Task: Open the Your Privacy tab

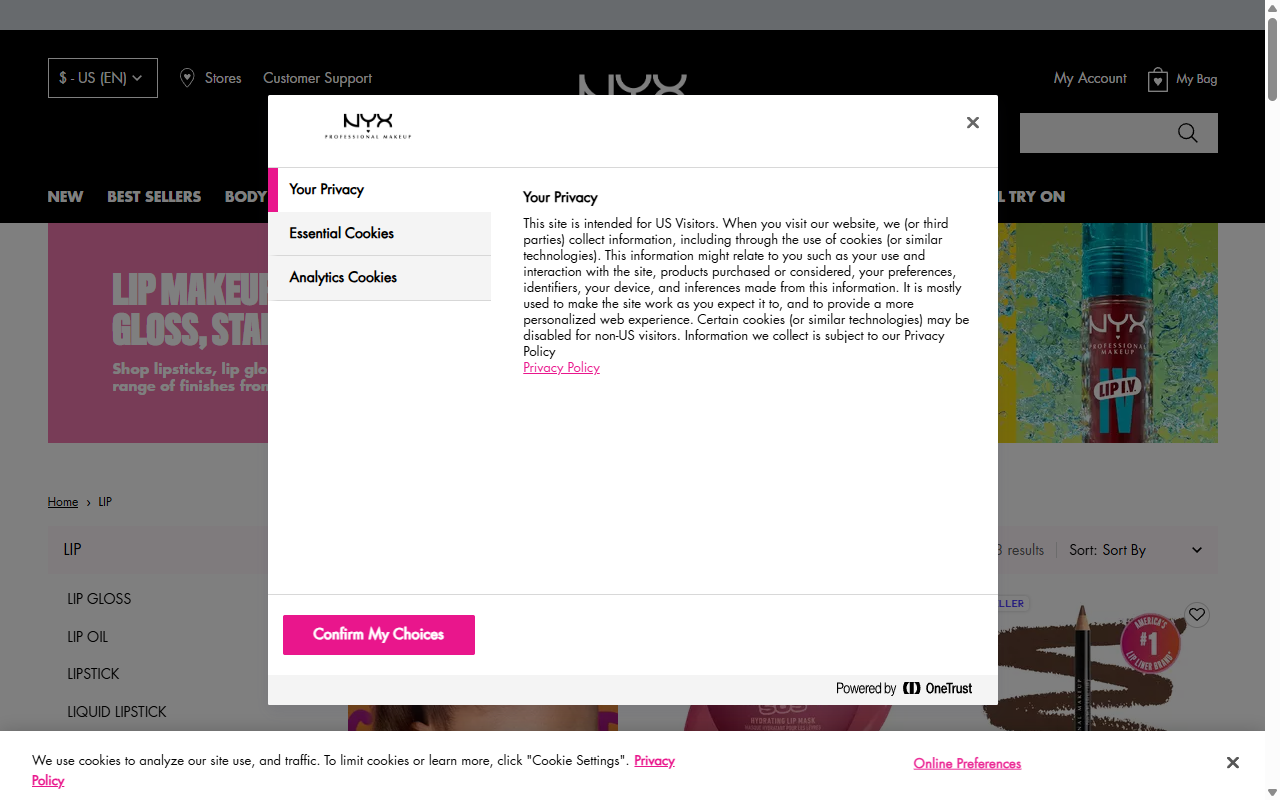Action: click(x=380, y=189)
